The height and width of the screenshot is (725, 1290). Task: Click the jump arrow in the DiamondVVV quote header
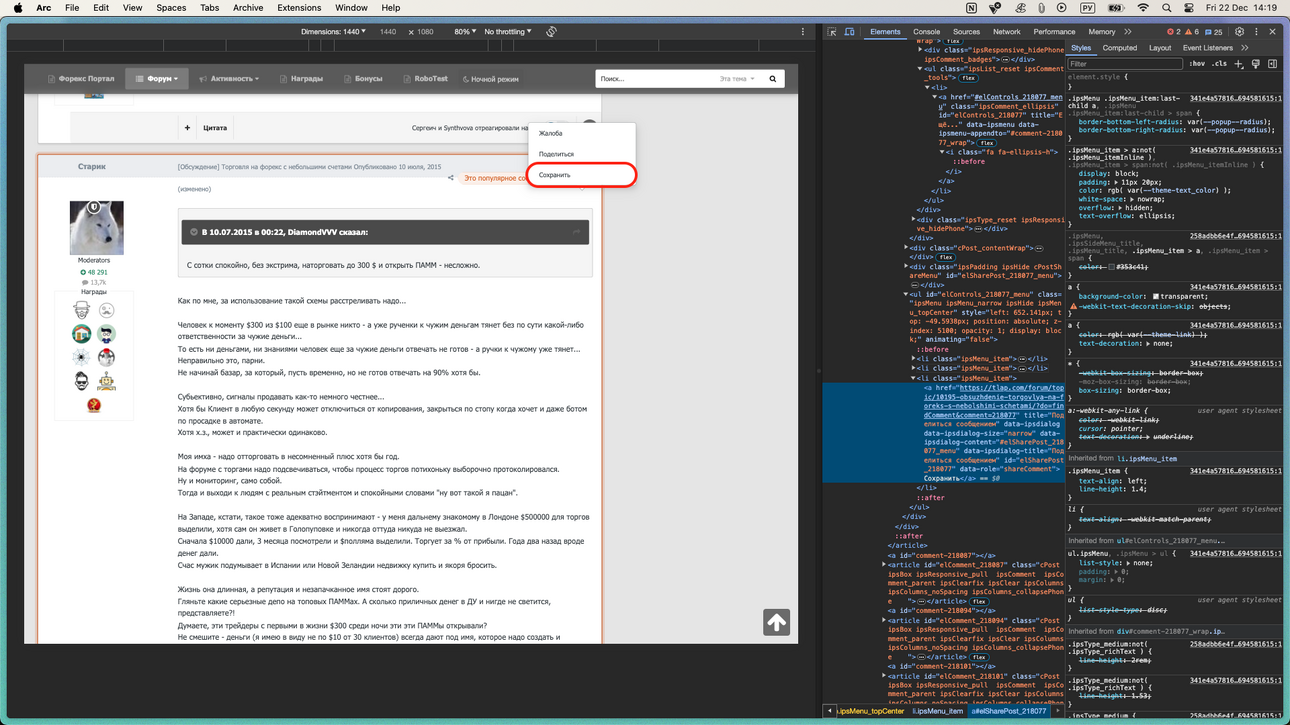coord(576,232)
